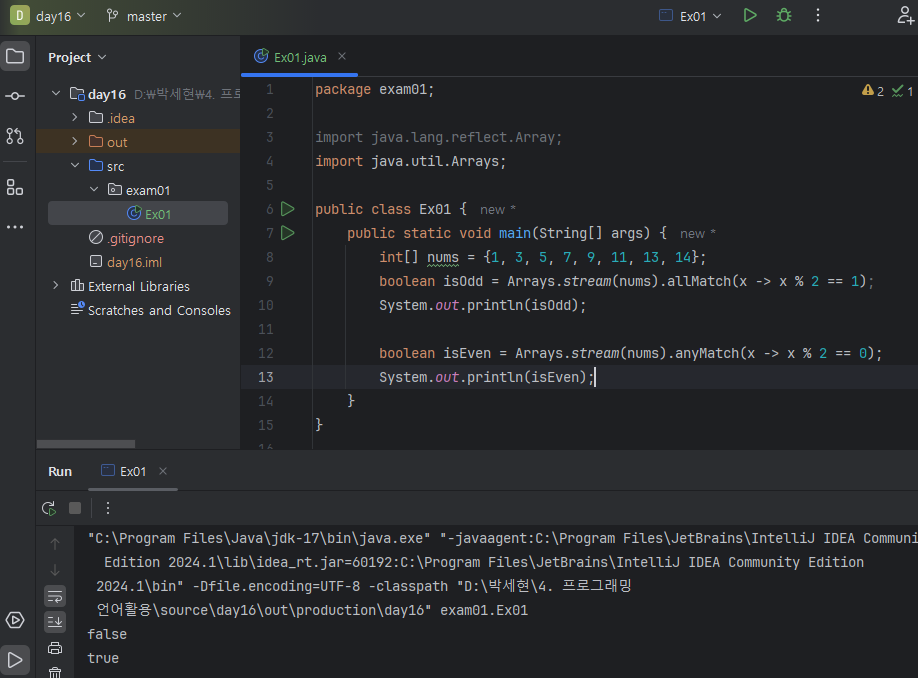Toggle the Project tool window folder icon
918x678 pixels.
pyautogui.click(x=15, y=56)
